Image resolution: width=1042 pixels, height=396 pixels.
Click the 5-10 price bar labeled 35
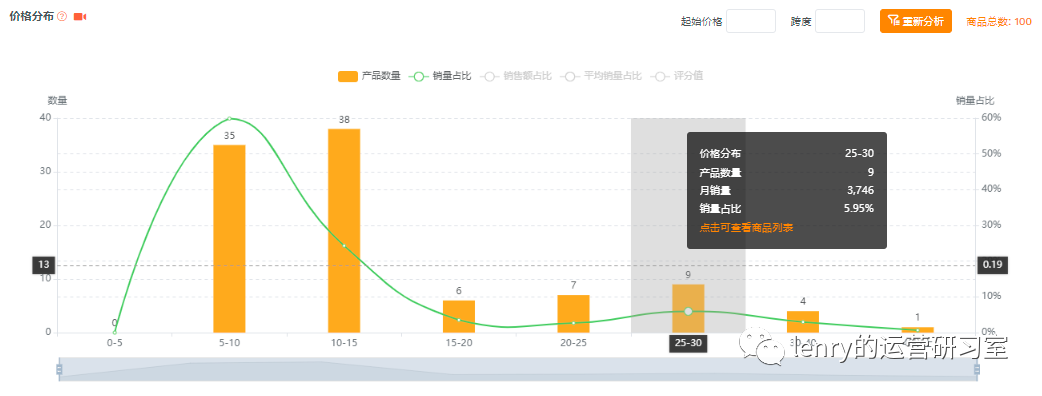coord(229,239)
